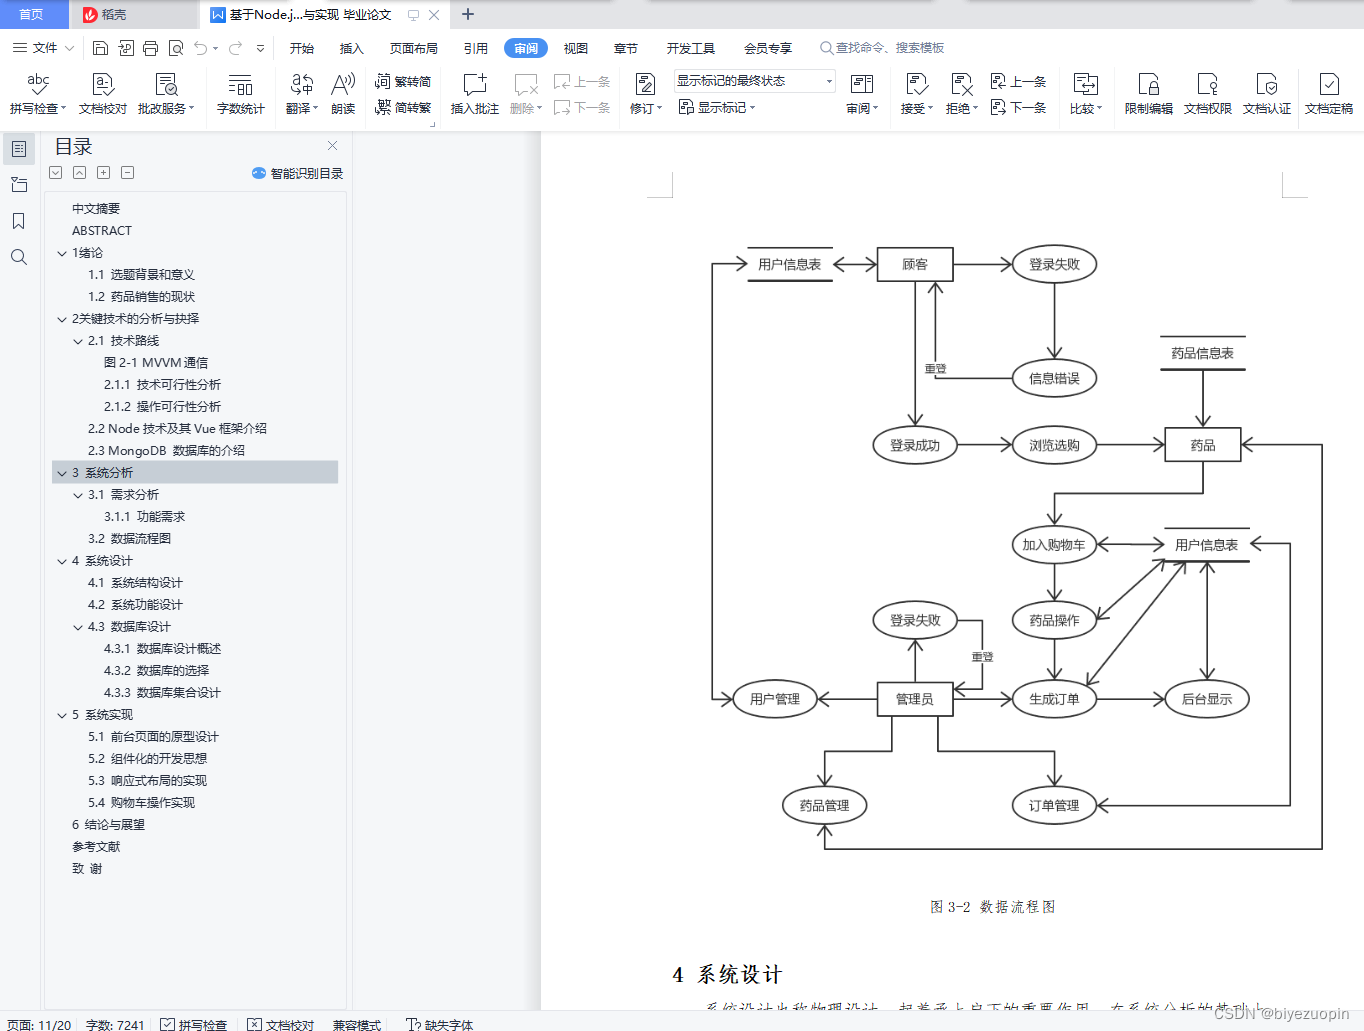Toggle 拼写检查 in the status bar
1364x1031 pixels.
(194, 1024)
